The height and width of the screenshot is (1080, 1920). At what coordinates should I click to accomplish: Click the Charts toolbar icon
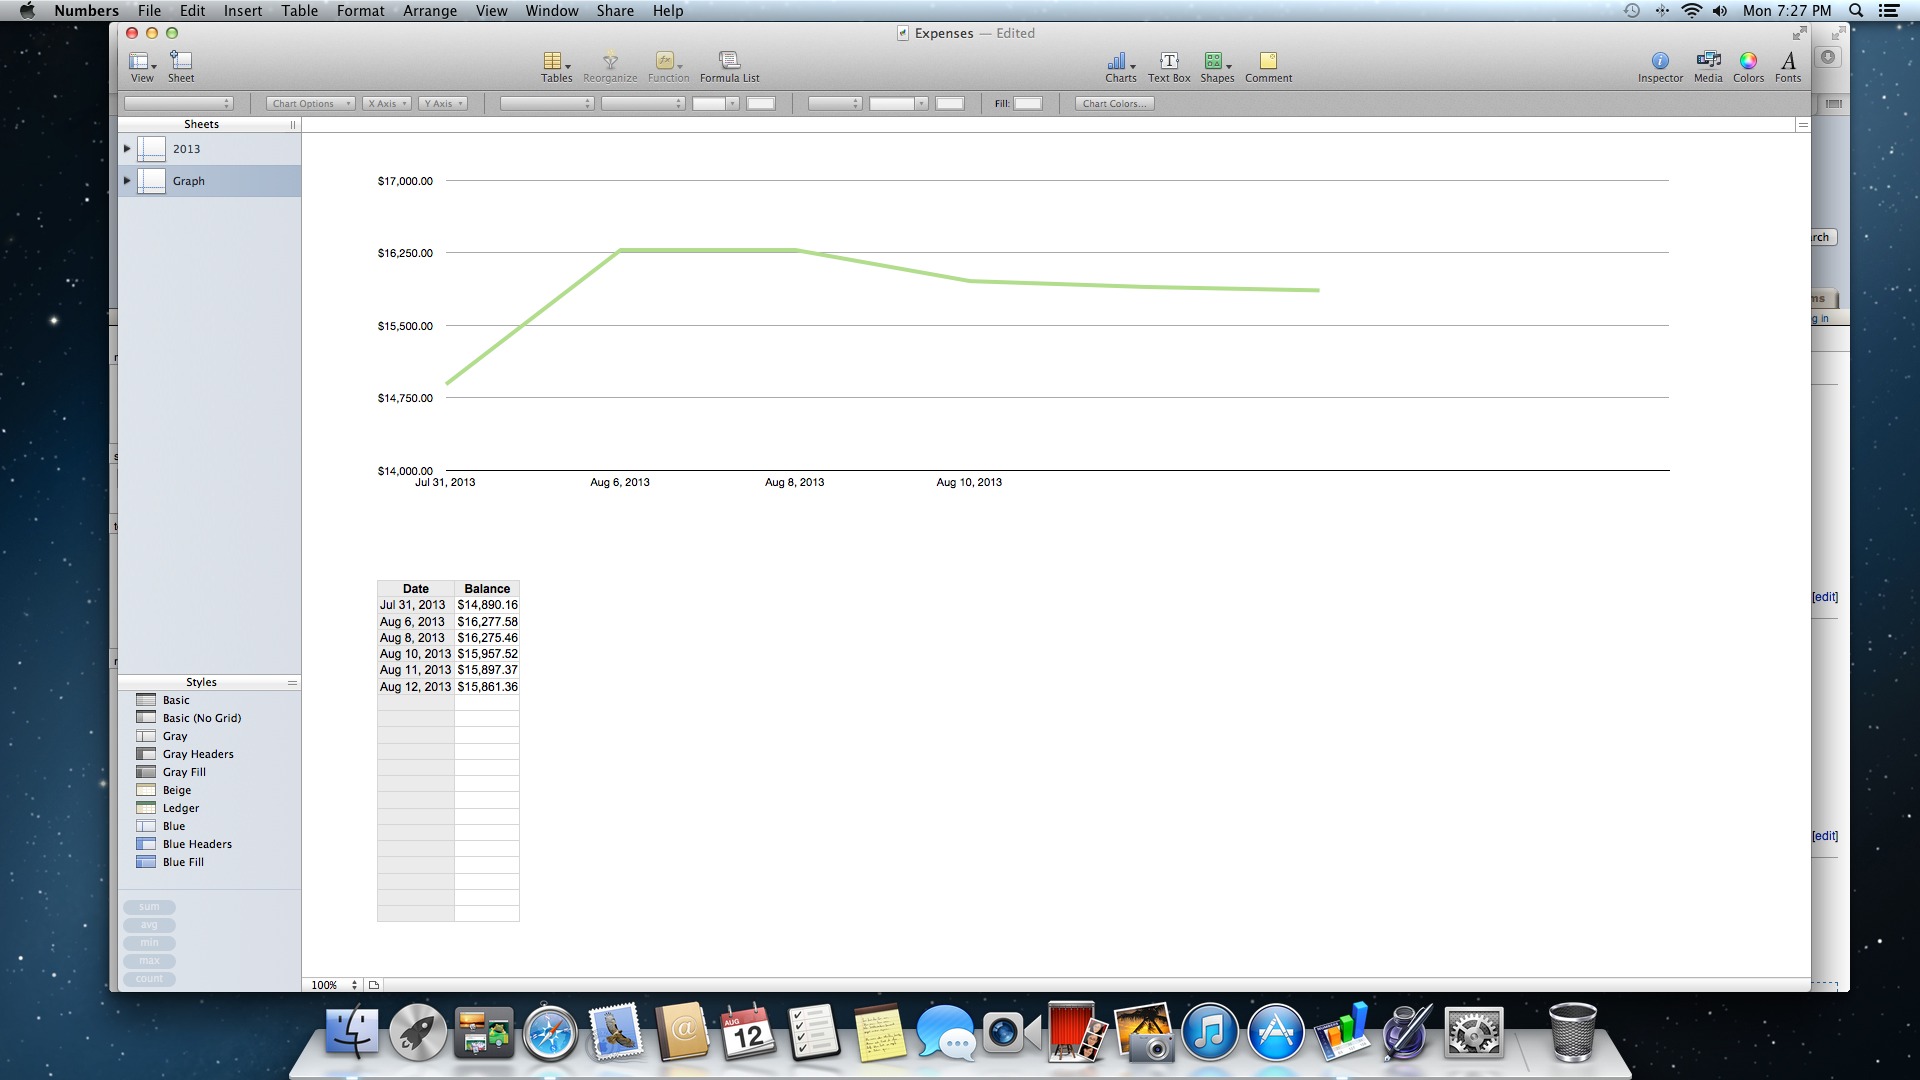1119,65
